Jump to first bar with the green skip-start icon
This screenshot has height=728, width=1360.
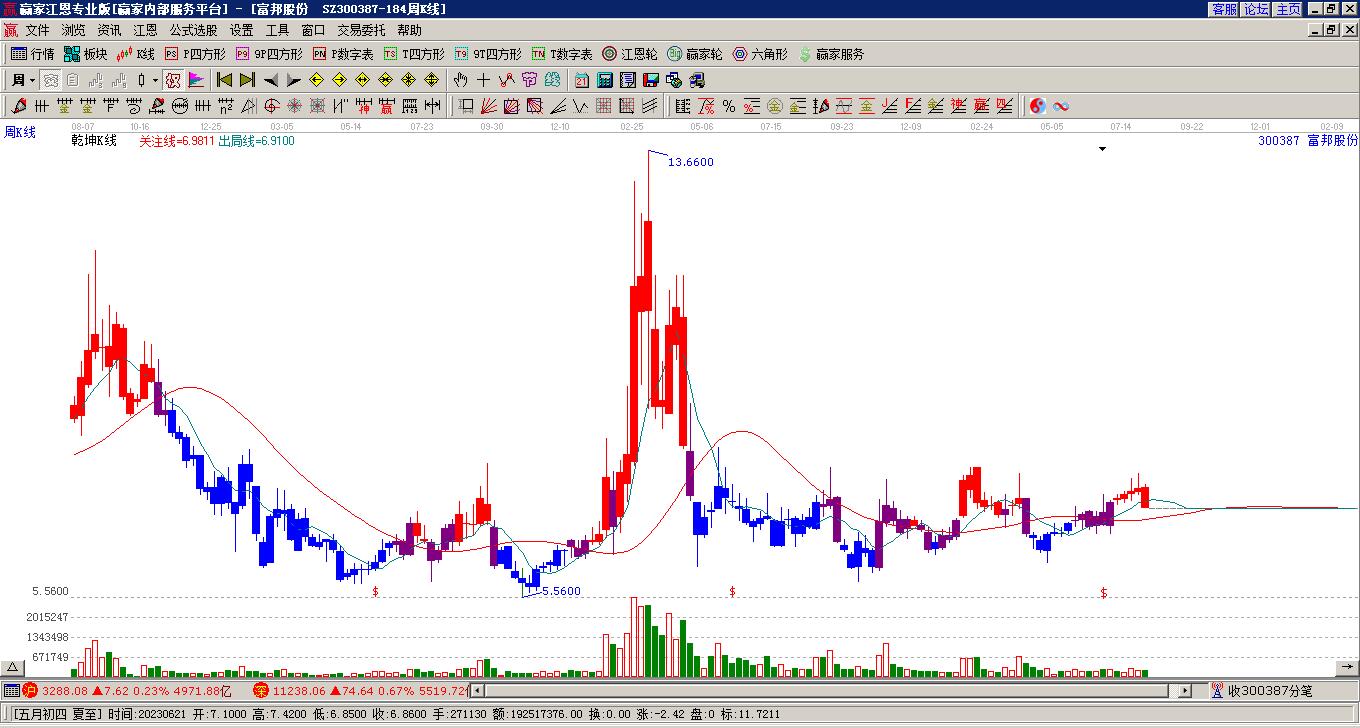(225, 80)
